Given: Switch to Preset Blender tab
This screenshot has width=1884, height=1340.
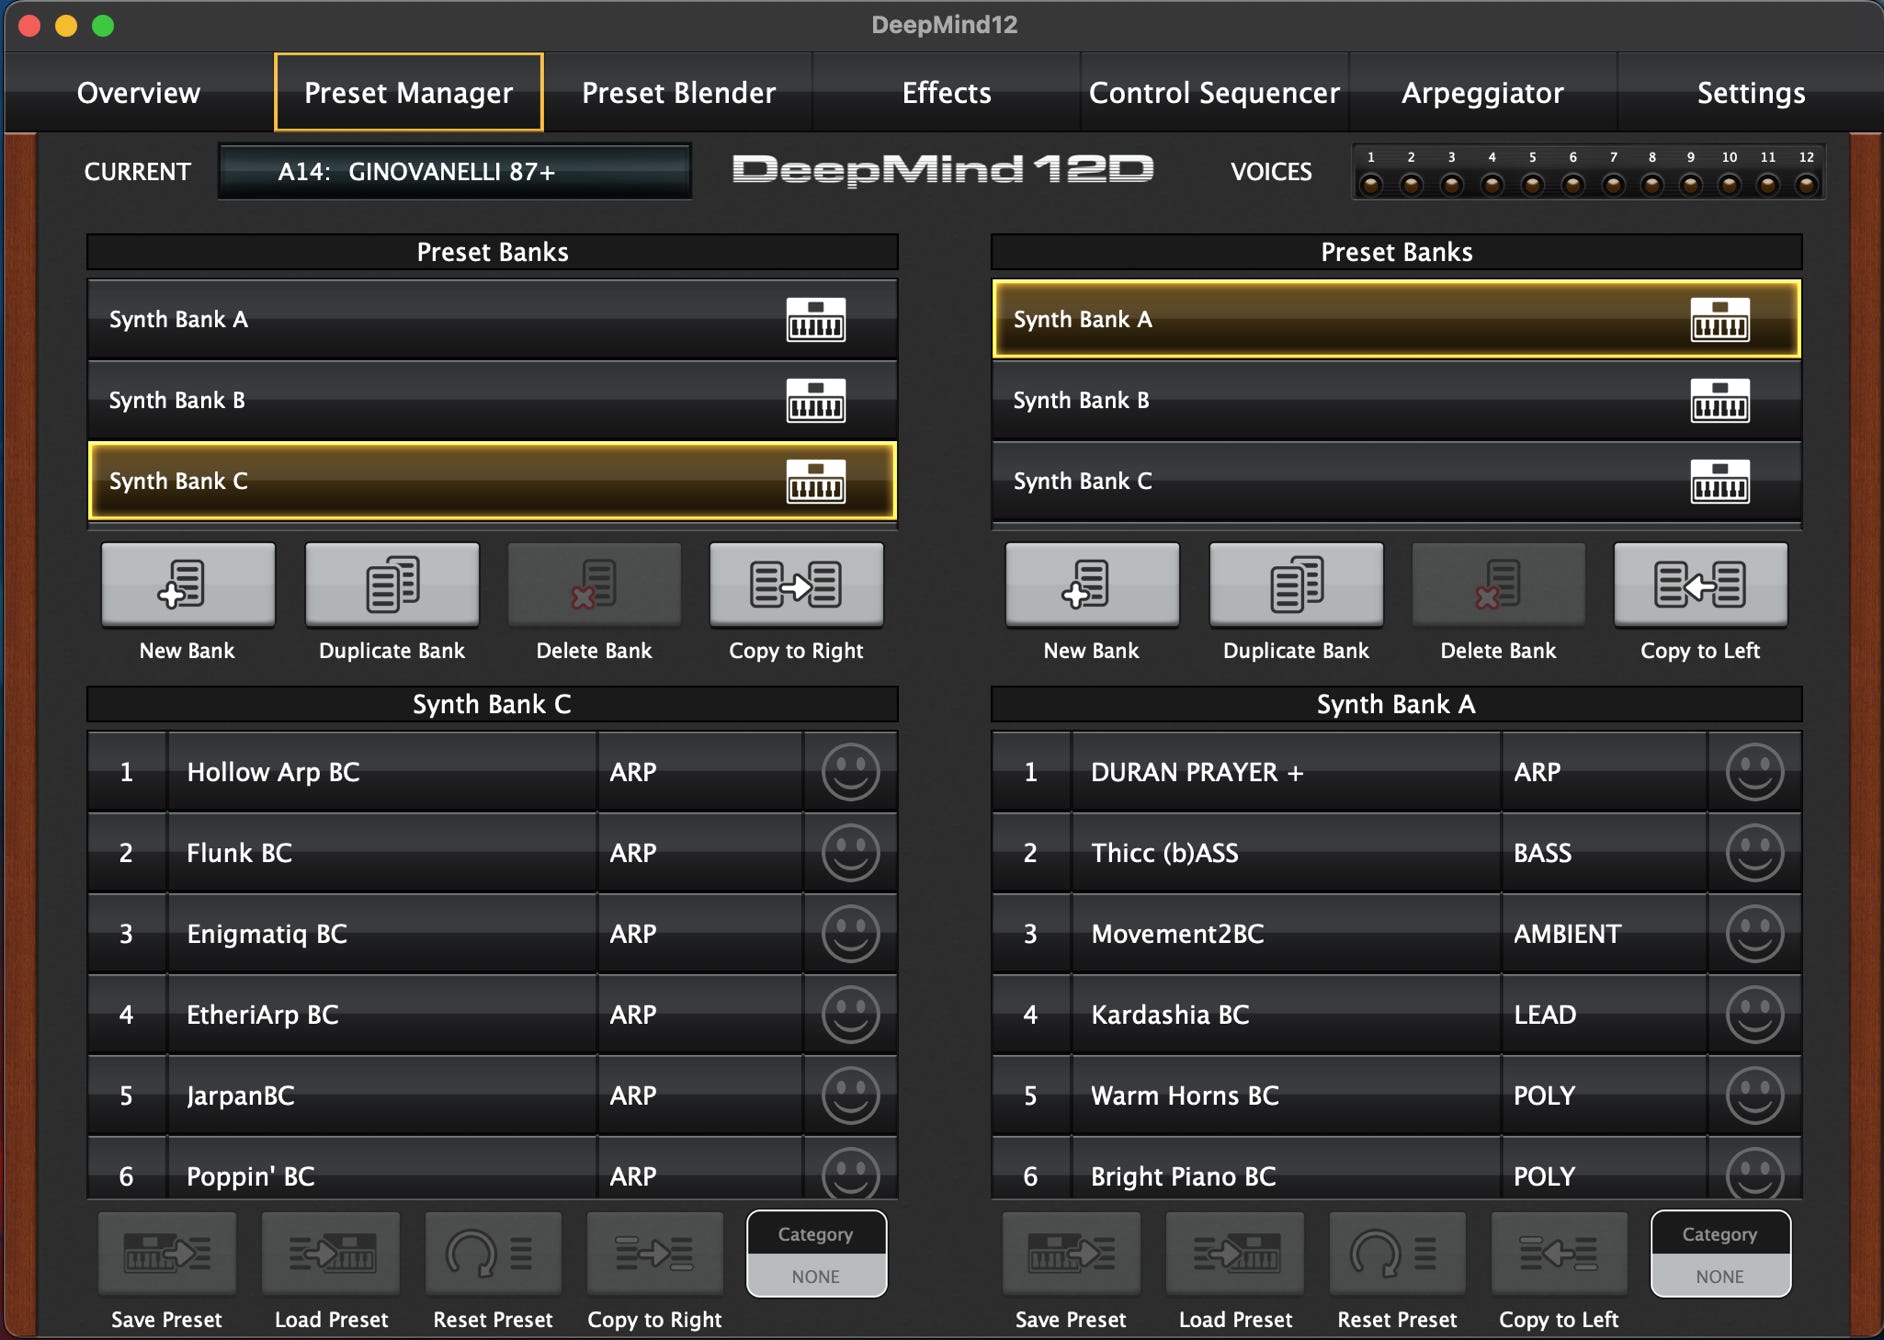Looking at the screenshot, I should tap(679, 93).
